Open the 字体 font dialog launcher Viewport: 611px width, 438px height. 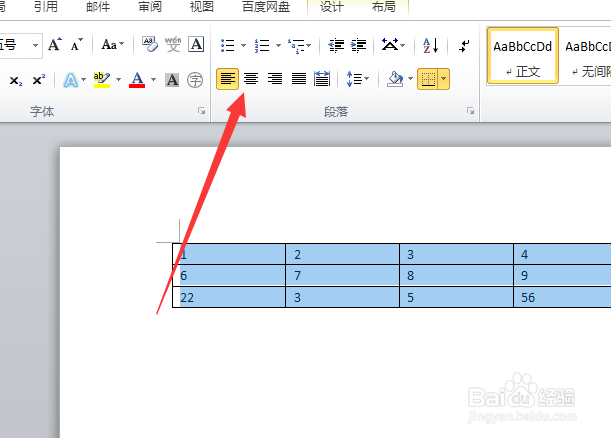(201, 111)
